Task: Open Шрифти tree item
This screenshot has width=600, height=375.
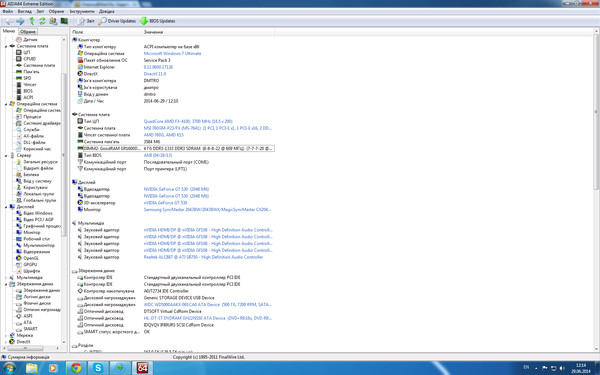Action: click(31, 271)
